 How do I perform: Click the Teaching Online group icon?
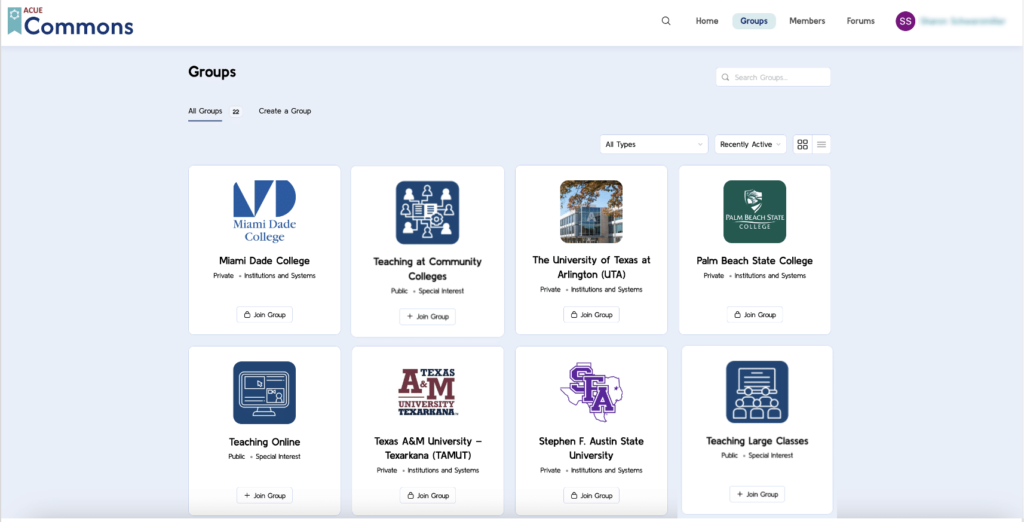click(x=264, y=392)
